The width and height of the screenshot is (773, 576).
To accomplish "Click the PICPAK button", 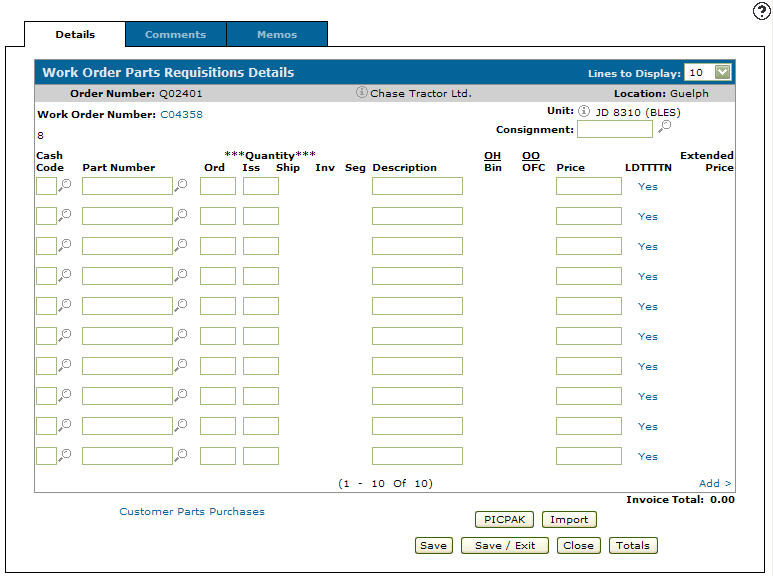I will click(x=504, y=519).
